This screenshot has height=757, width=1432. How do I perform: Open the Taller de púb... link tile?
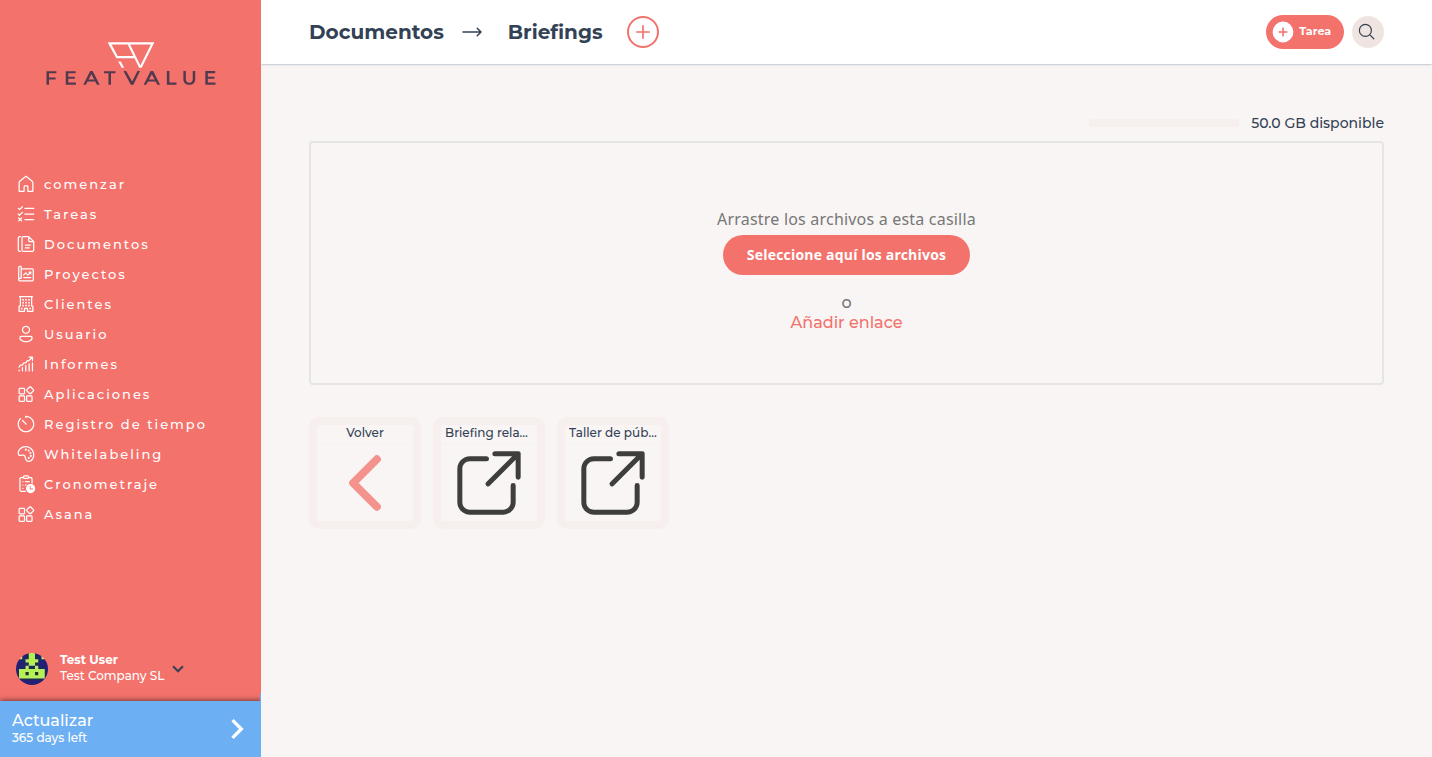click(613, 473)
